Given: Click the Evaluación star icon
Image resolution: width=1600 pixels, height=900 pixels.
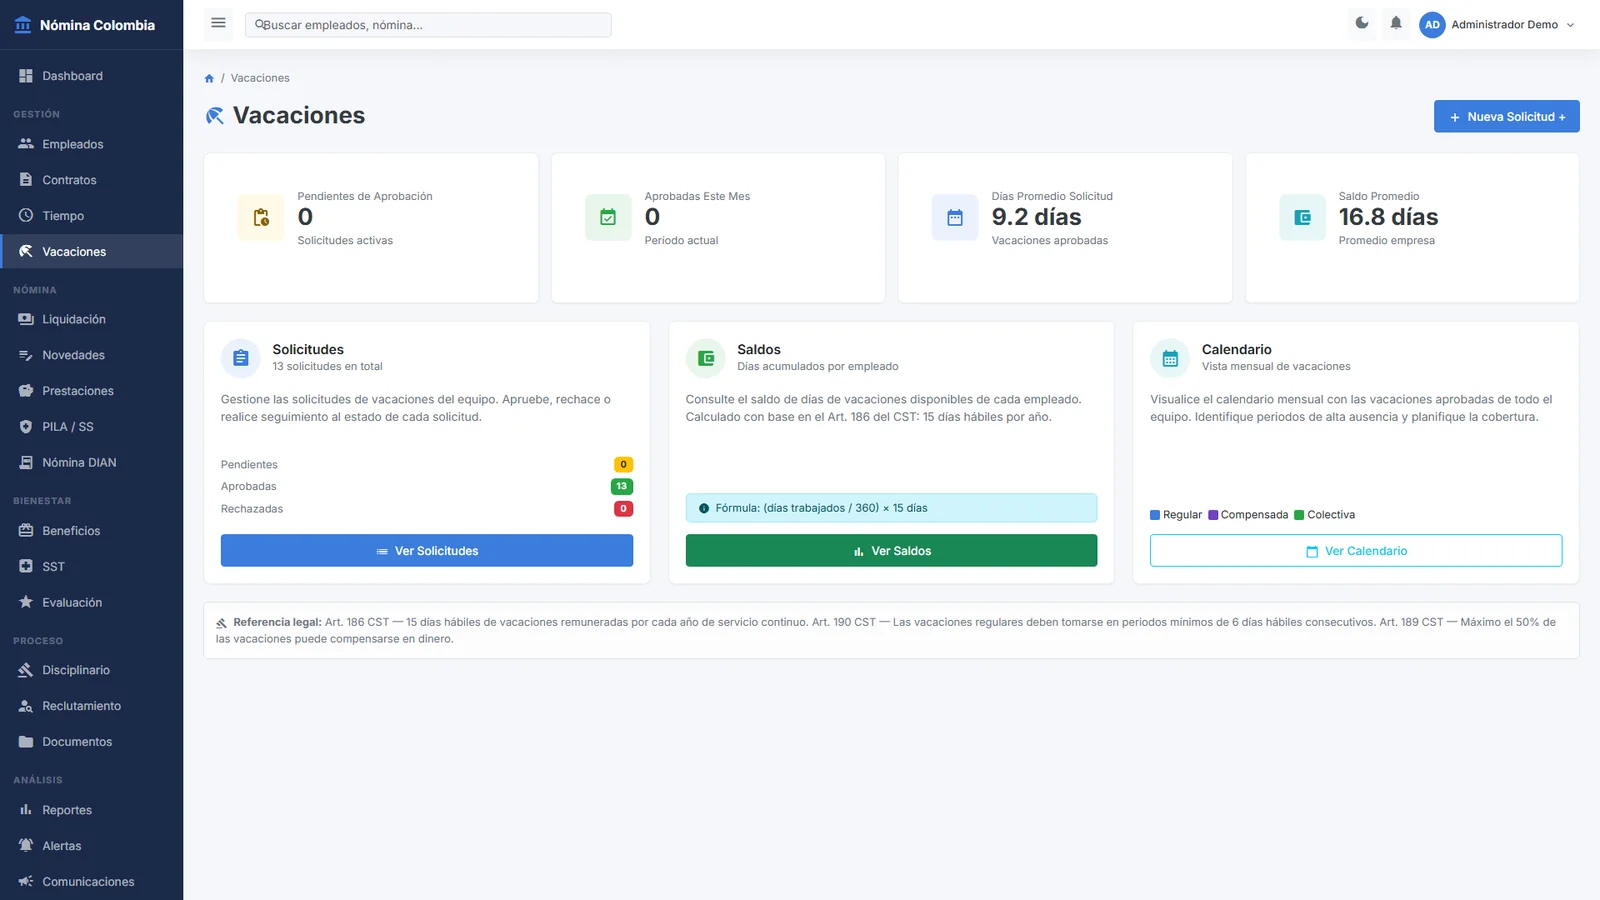Looking at the screenshot, I should tap(26, 602).
